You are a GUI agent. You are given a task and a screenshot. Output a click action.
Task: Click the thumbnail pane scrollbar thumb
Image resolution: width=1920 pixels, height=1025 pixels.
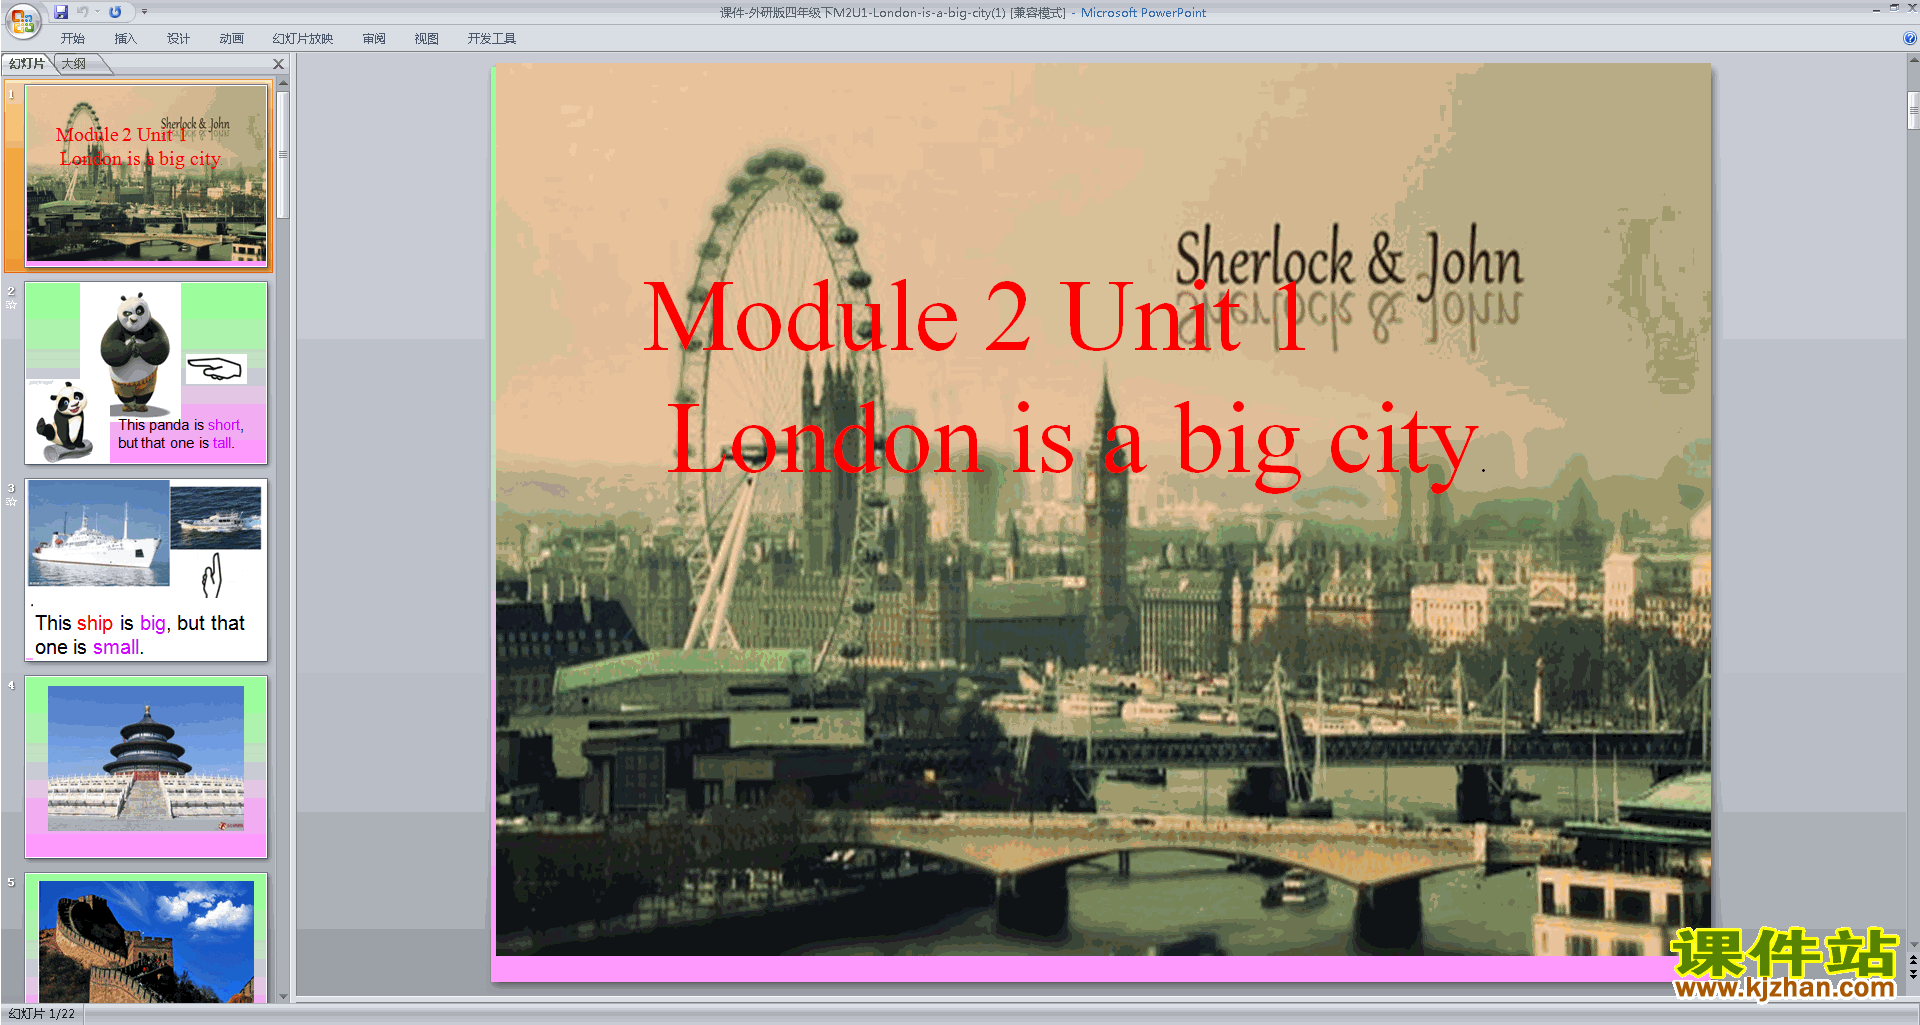[284, 155]
